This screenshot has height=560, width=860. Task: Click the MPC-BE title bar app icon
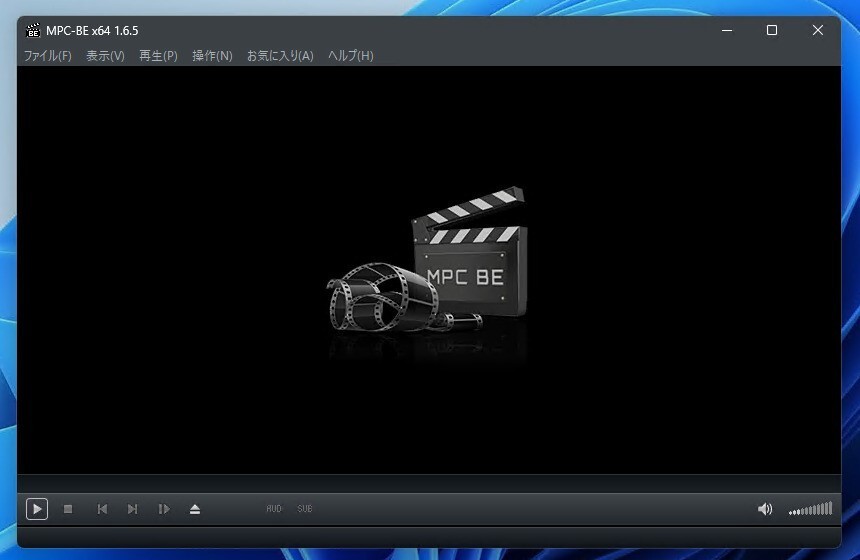tap(33, 30)
